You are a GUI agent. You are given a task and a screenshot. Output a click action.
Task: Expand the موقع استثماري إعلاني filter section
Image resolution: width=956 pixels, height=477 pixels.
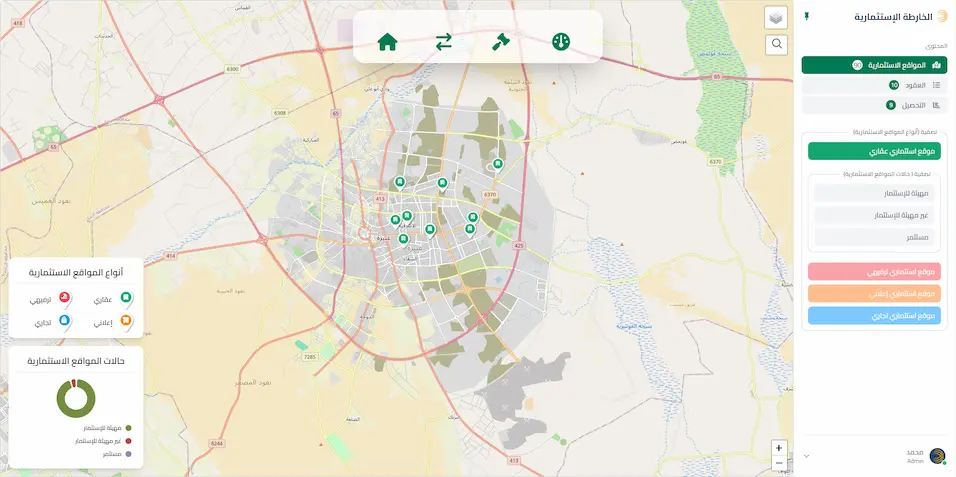[x=874, y=294]
